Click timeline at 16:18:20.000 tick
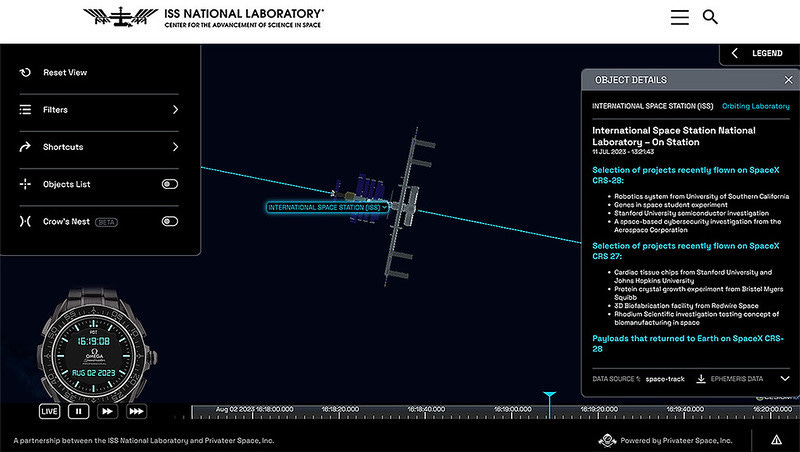800x452 pixels. click(x=340, y=410)
